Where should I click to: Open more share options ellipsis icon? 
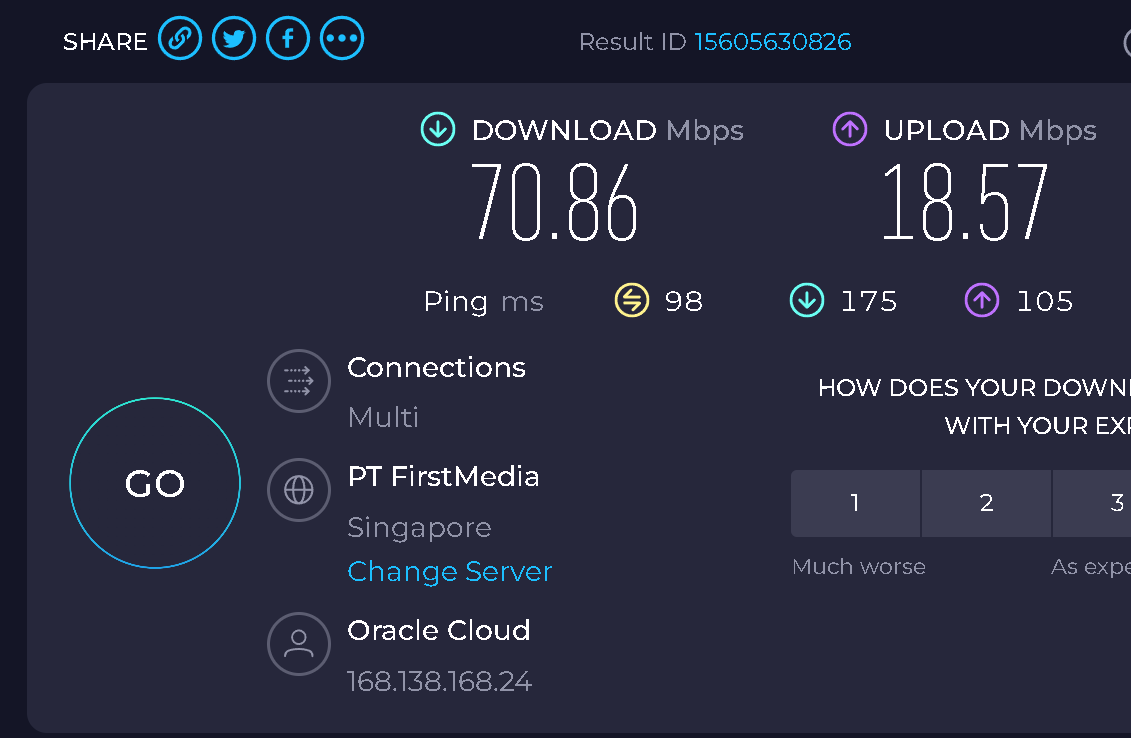click(x=342, y=38)
